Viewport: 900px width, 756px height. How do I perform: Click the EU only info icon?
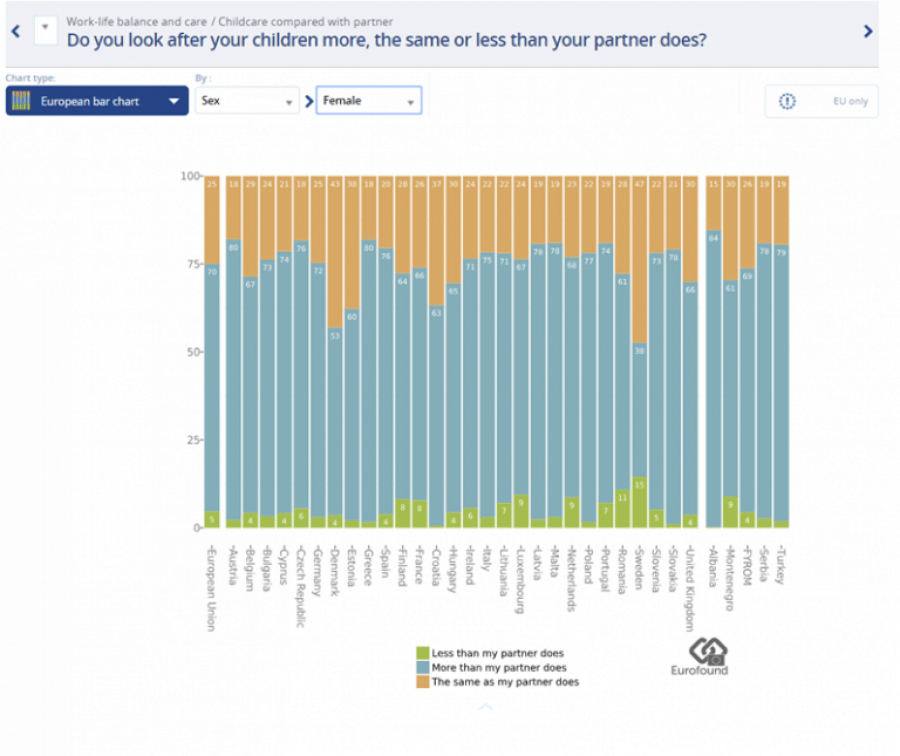tap(787, 101)
